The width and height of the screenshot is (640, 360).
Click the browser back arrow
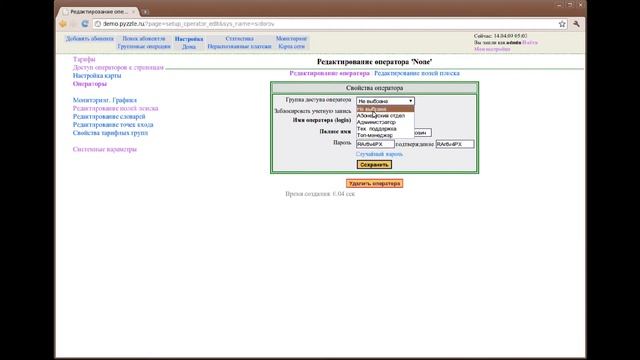63,24
